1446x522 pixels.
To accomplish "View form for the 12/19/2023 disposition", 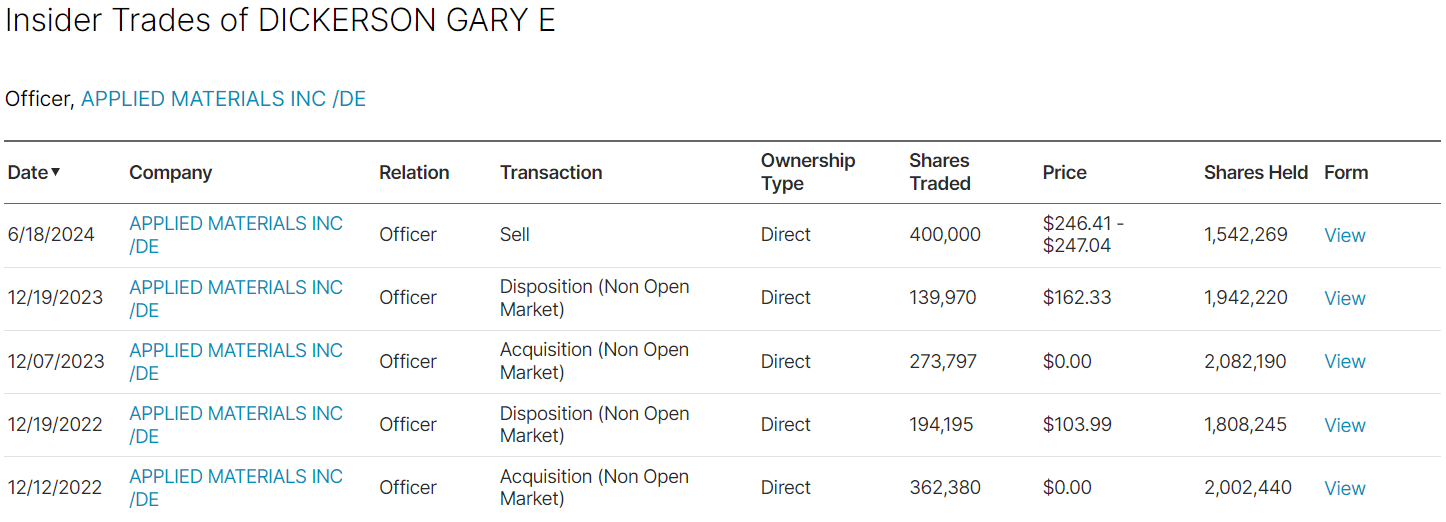I will coord(1344,298).
